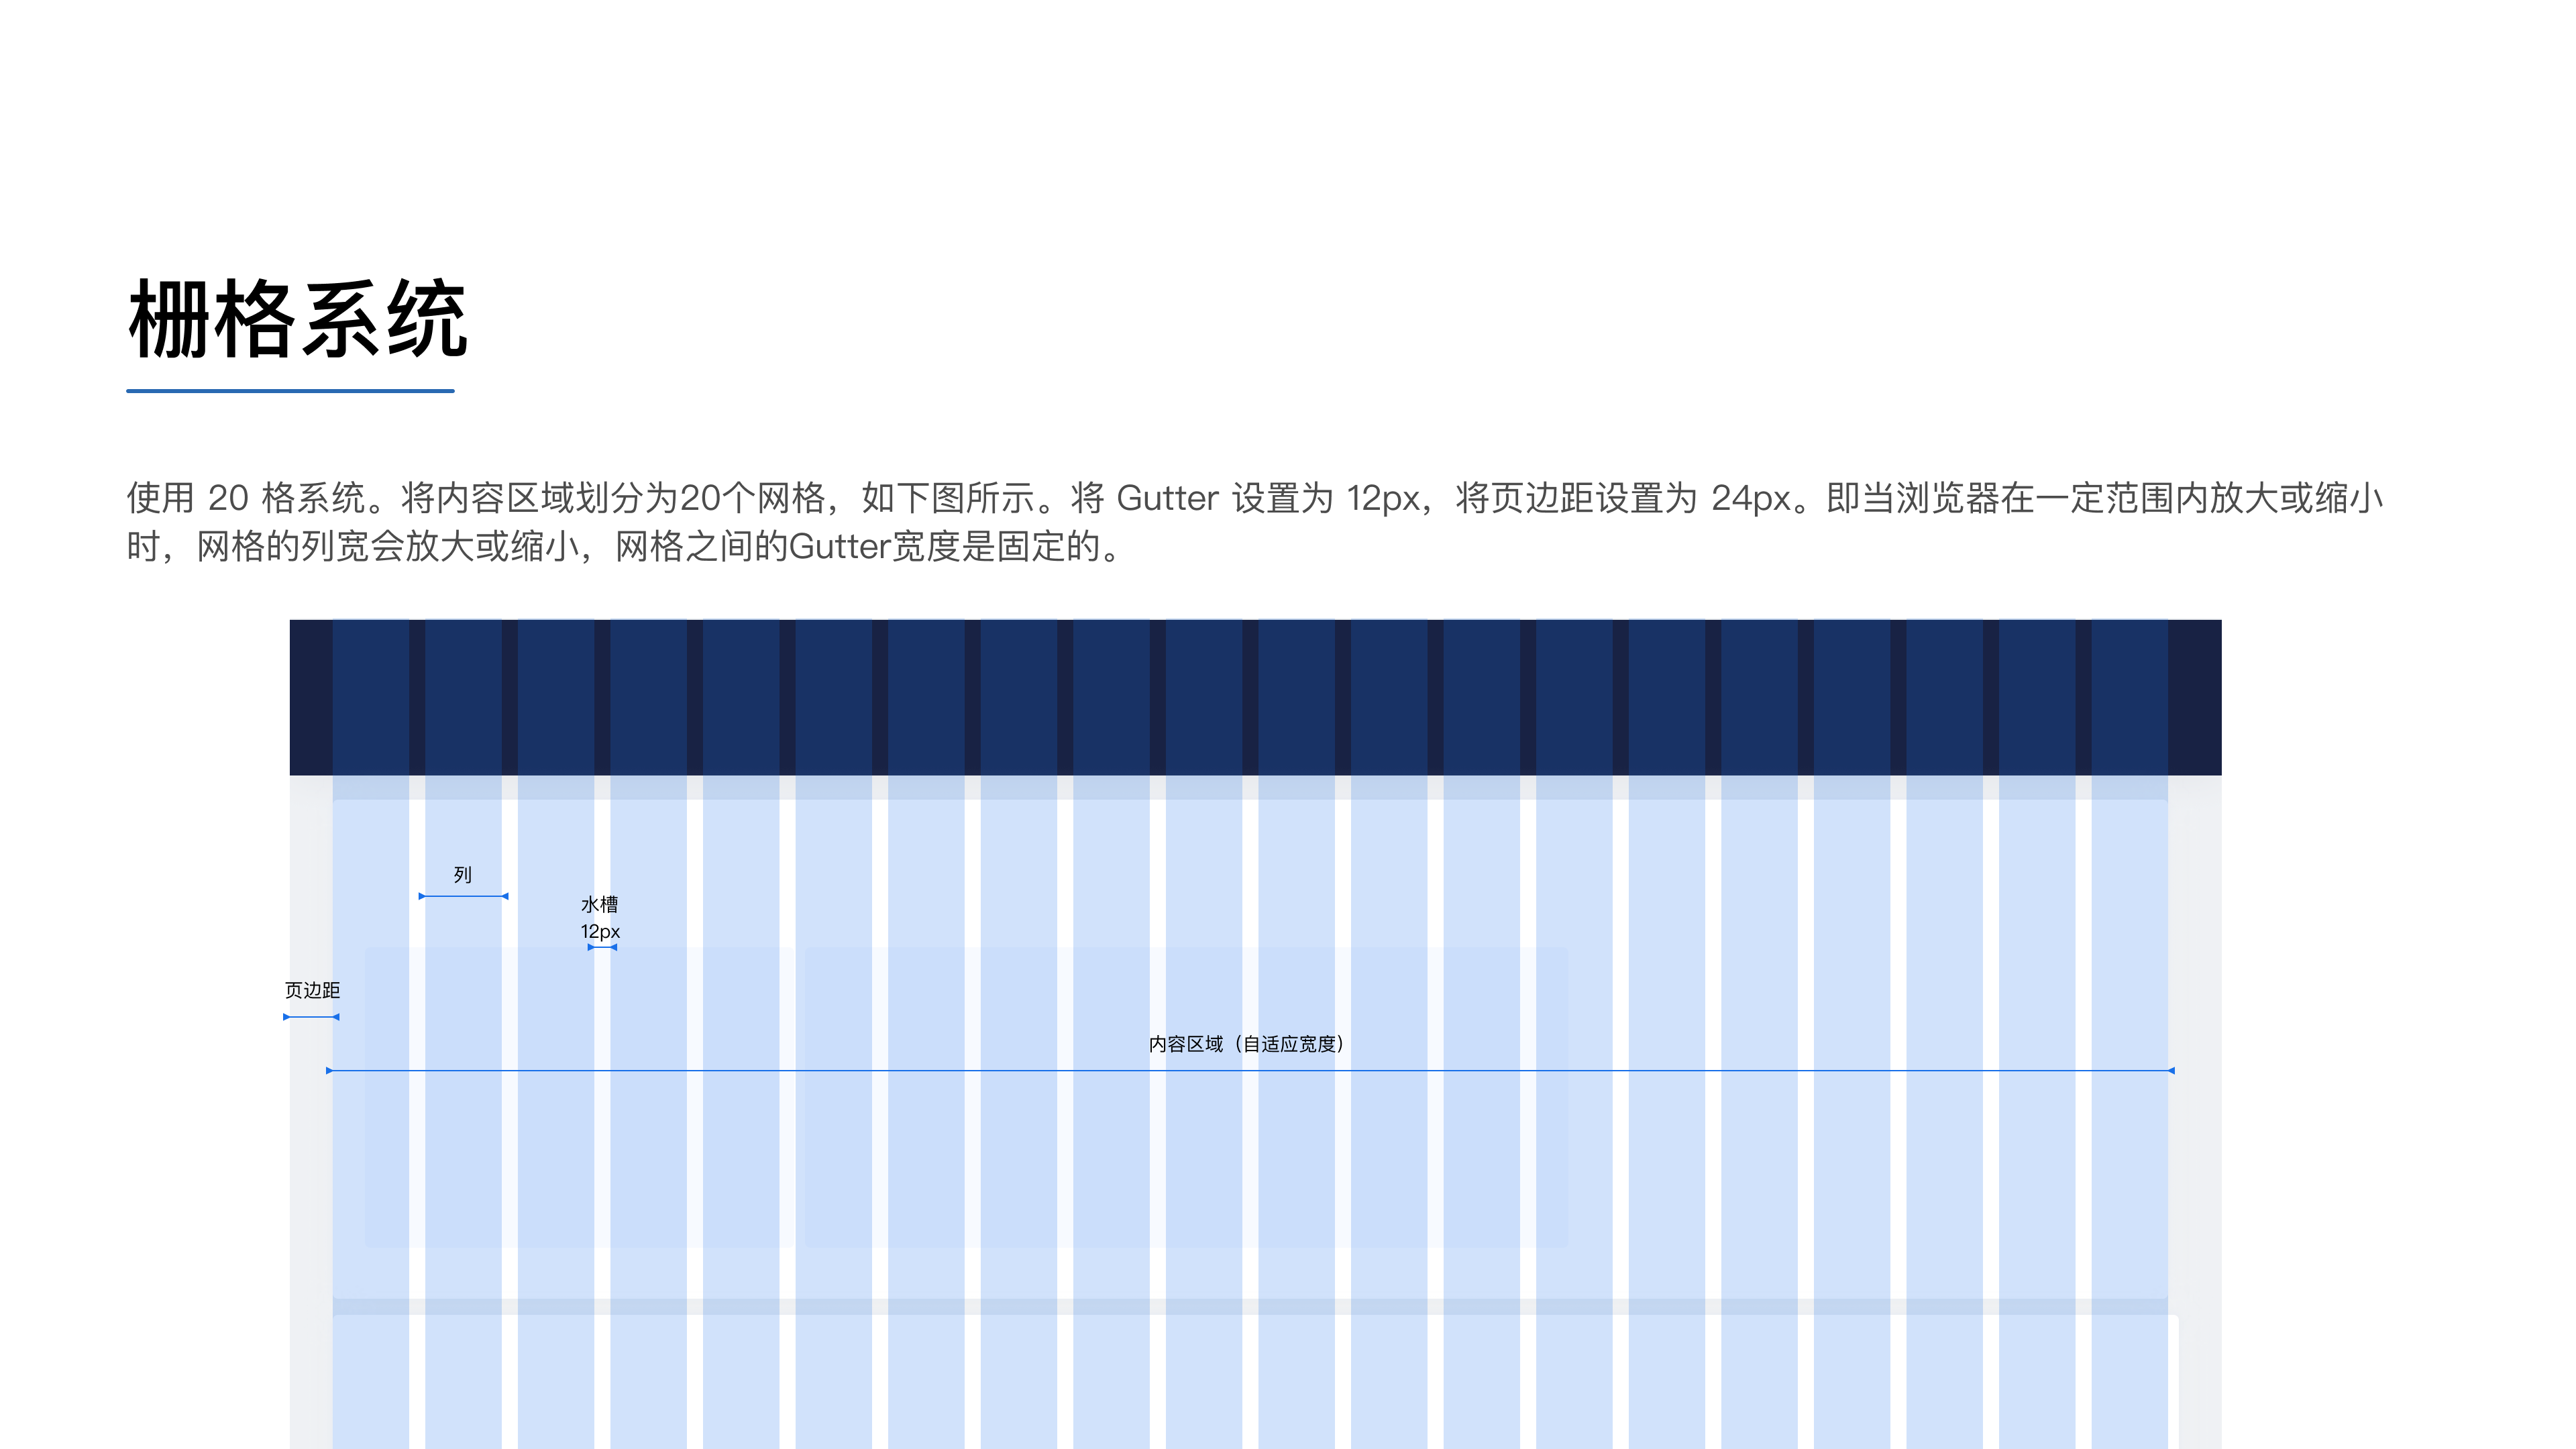Click the 列 column label

click(x=462, y=875)
